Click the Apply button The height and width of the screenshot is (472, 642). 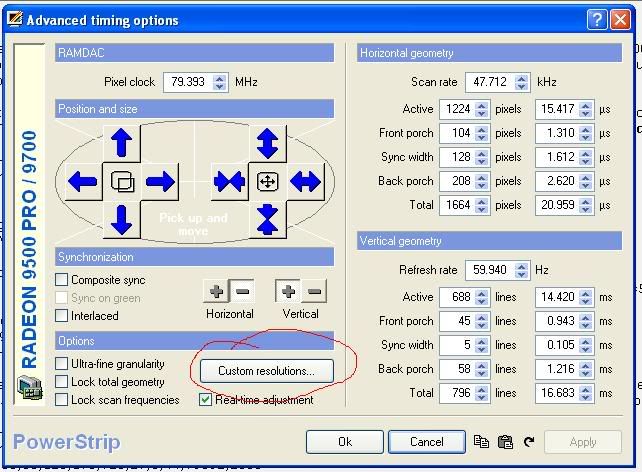pos(583,442)
